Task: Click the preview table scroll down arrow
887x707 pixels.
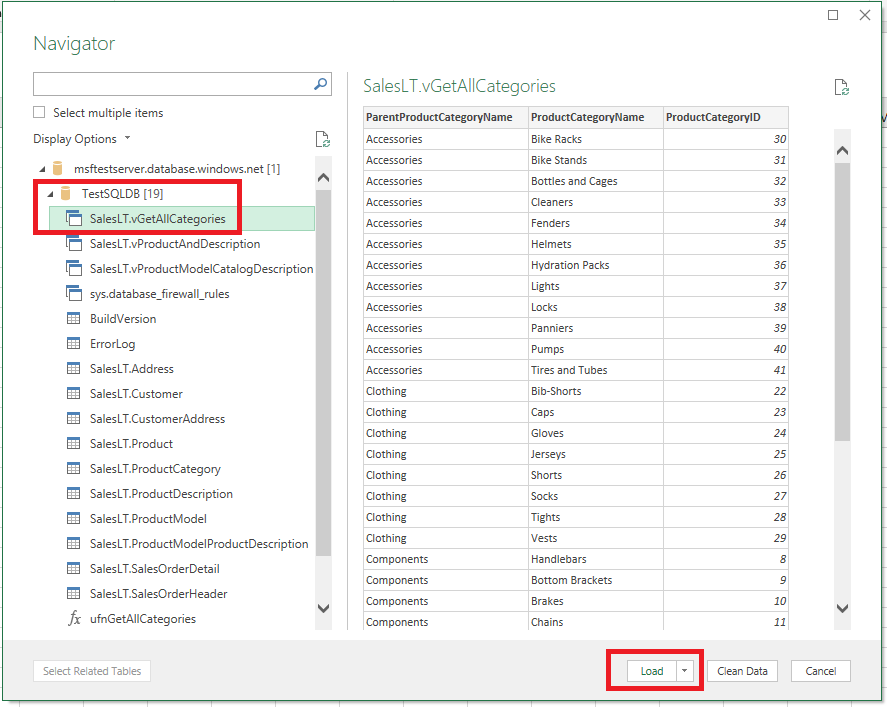Action: point(842,609)
